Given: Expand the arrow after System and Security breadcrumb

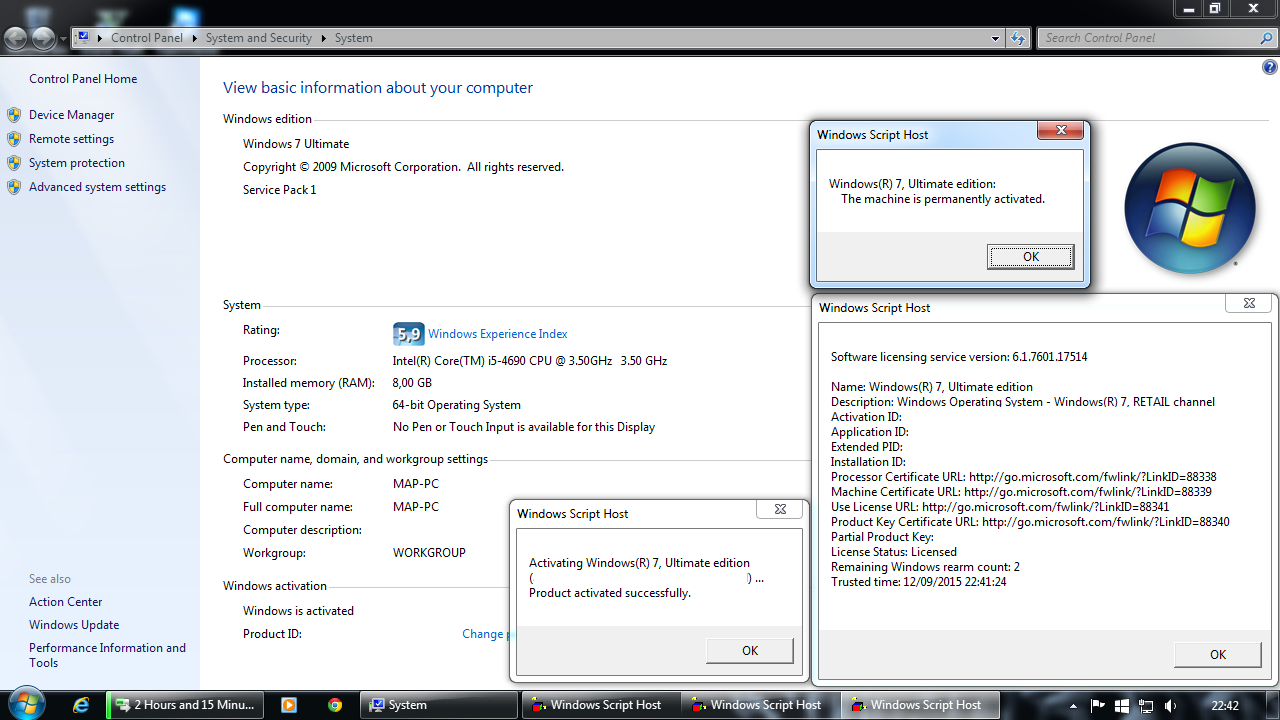Looking at the screenshot, I should point(322,38).
